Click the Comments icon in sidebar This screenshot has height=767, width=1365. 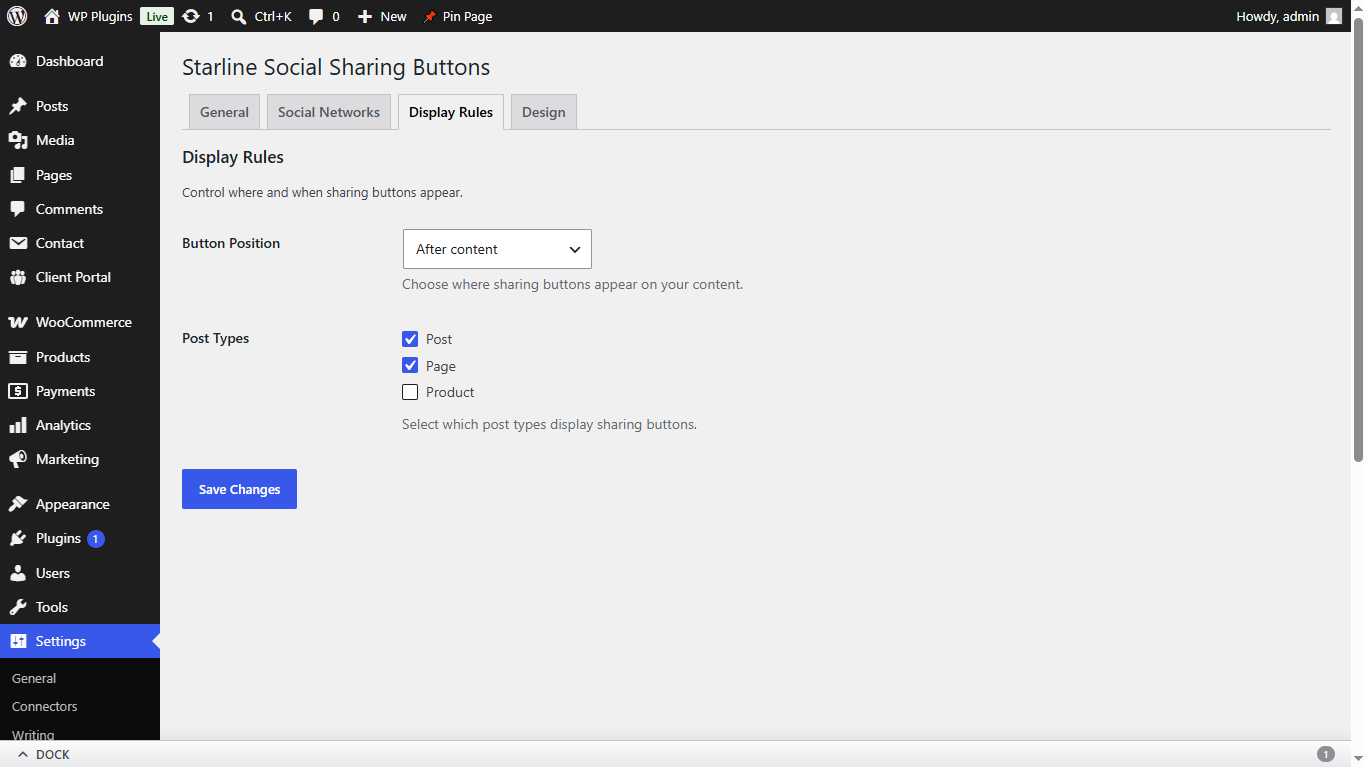point(18,209)
